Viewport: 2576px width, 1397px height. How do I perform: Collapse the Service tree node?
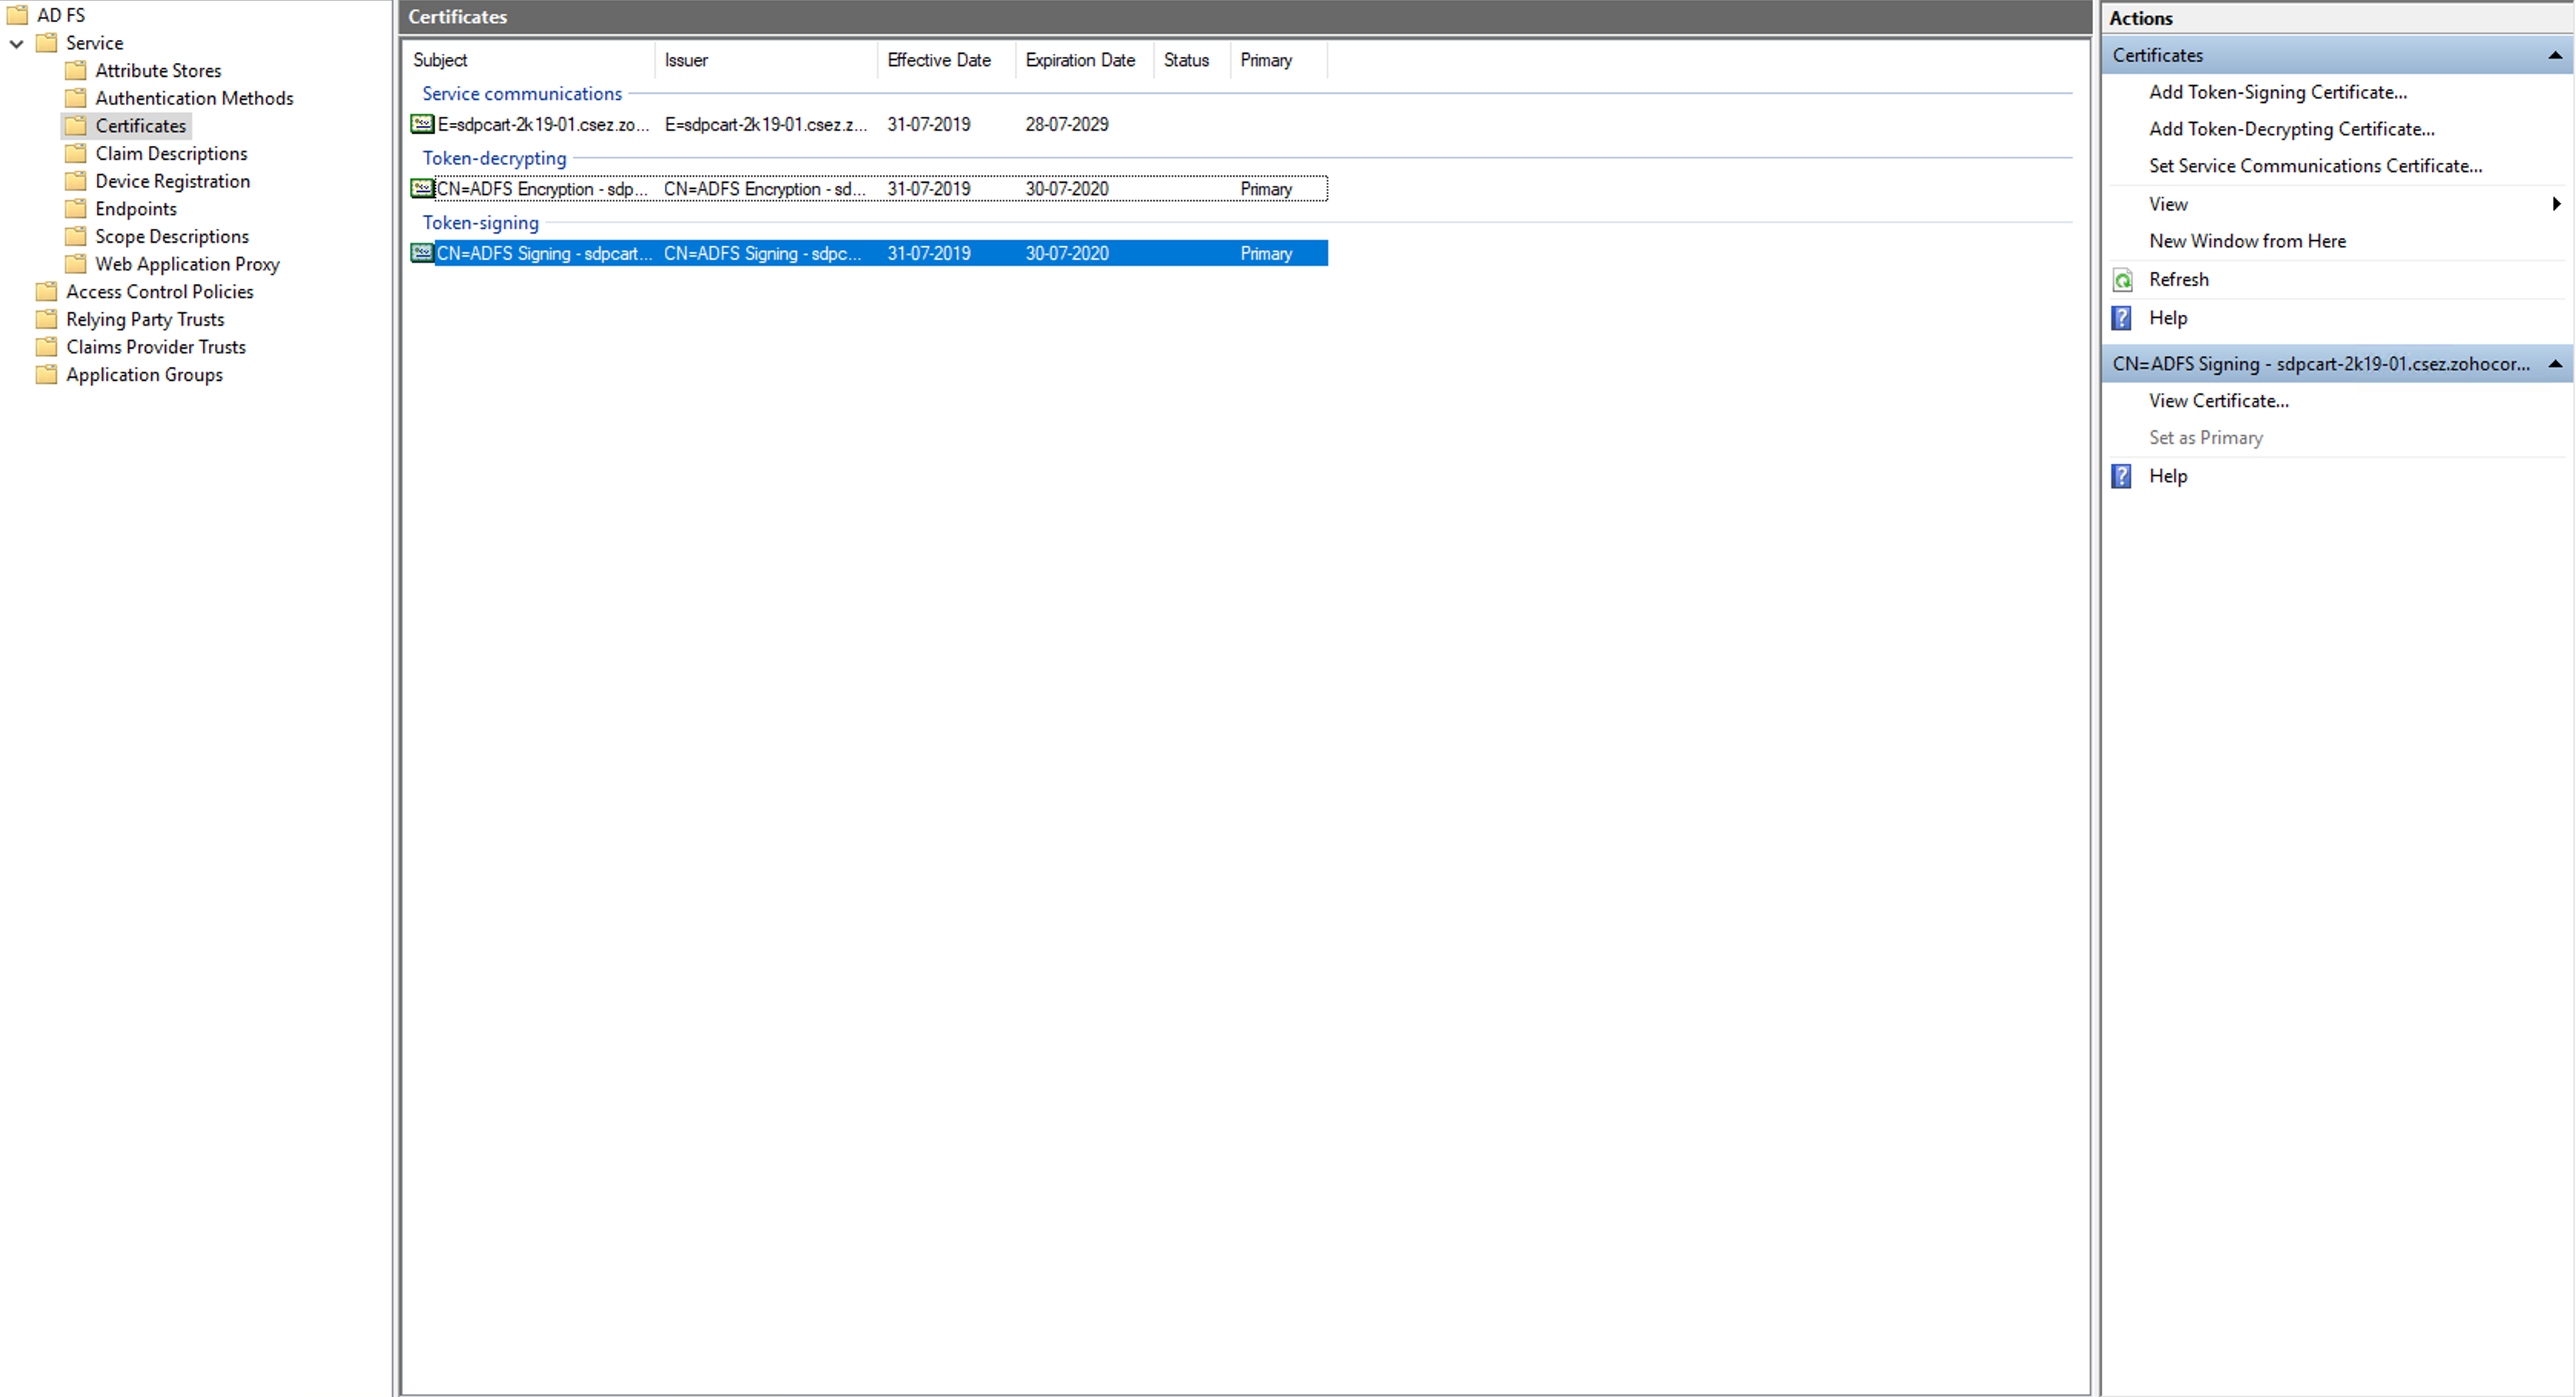click(17, 43)
